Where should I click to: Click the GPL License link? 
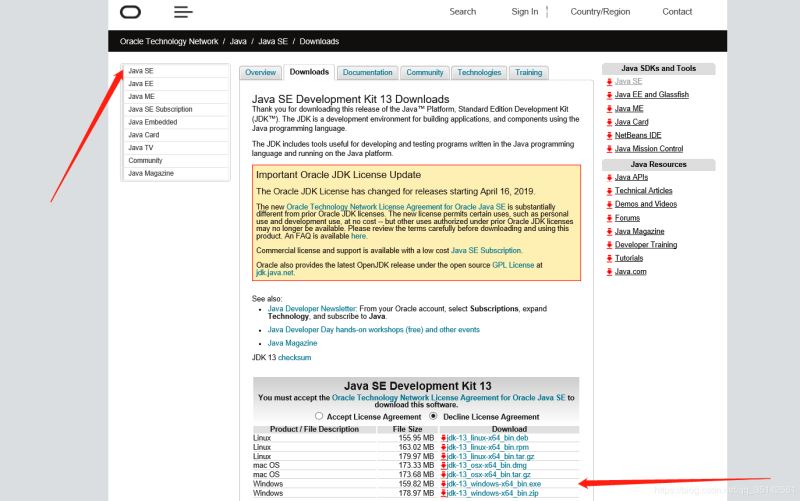[513, 265]
